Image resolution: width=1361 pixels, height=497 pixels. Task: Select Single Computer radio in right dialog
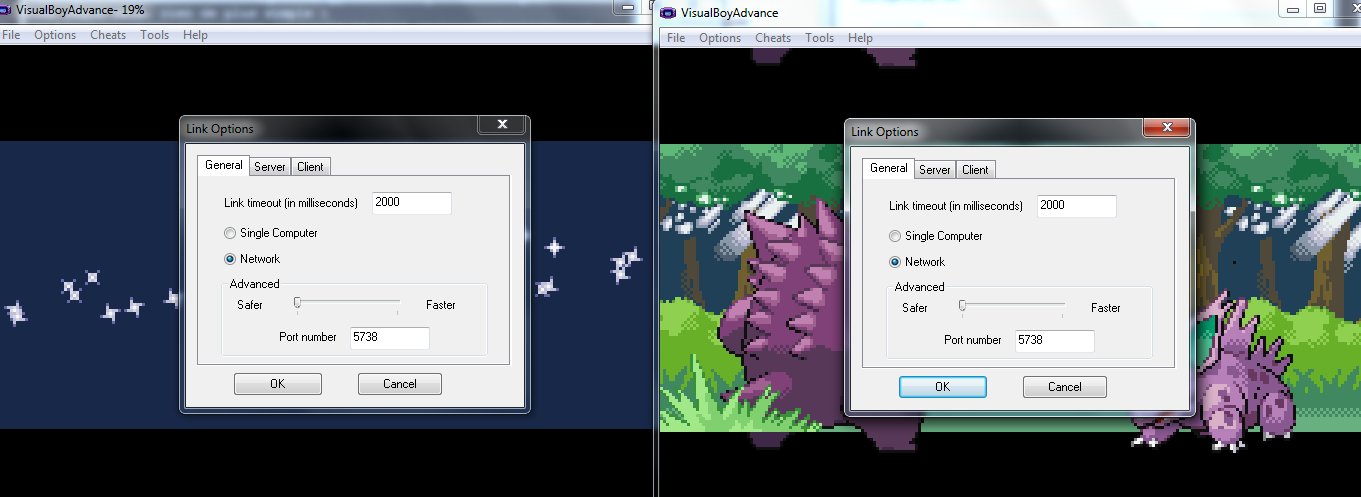pyautogui.click(x=936, y=236)
